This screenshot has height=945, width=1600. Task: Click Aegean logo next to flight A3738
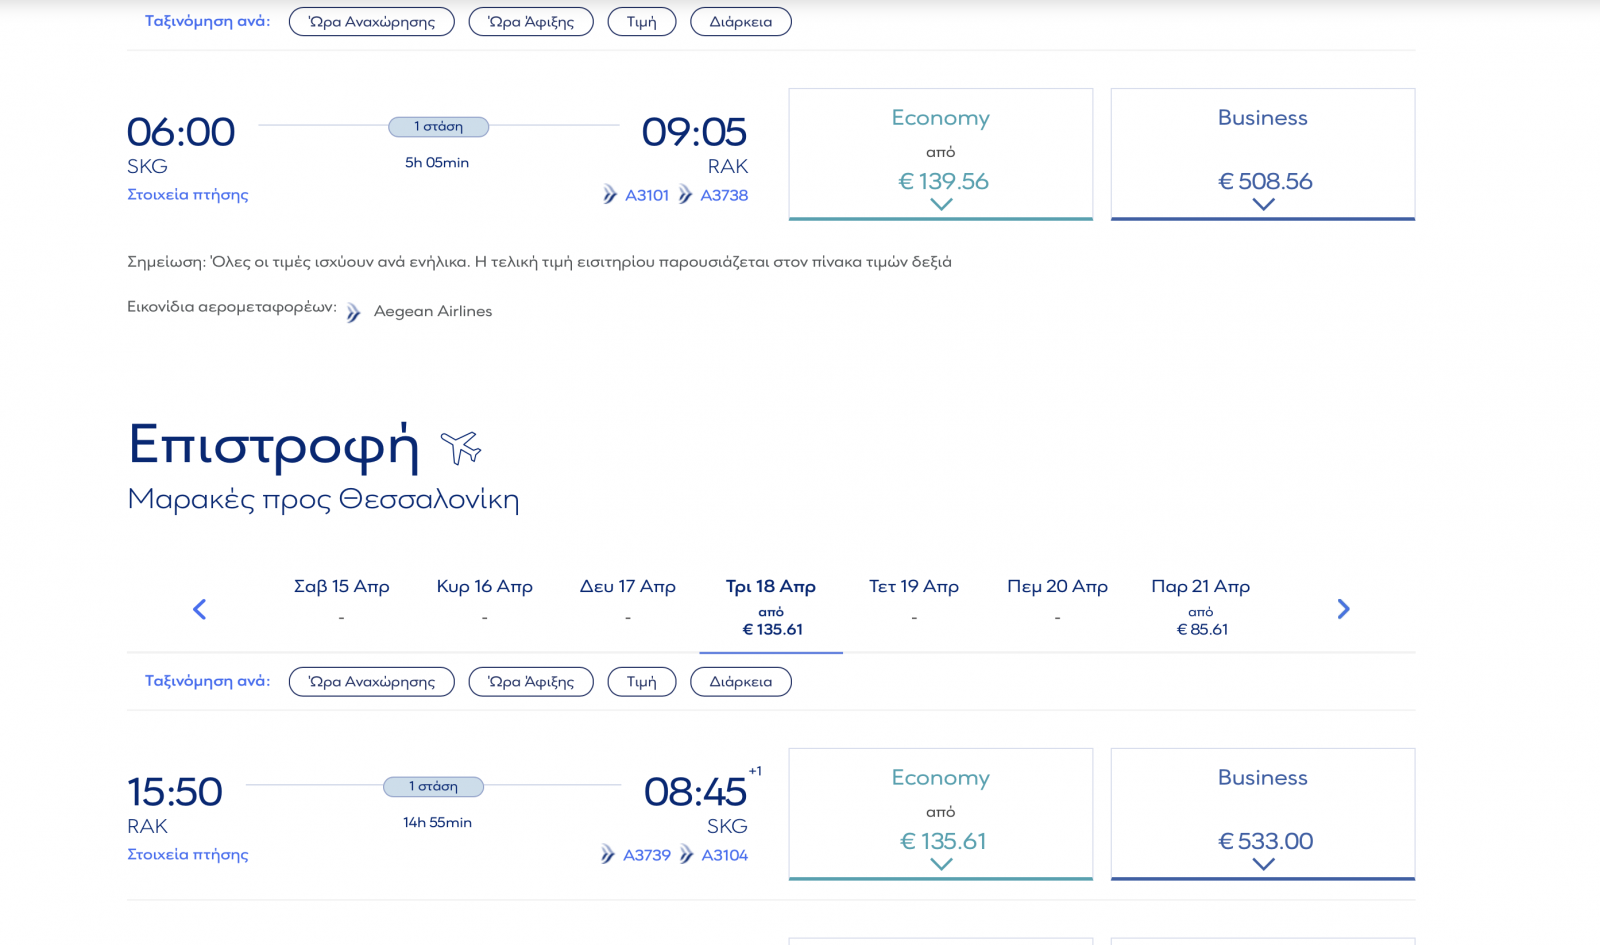click(x=685, y=195)
